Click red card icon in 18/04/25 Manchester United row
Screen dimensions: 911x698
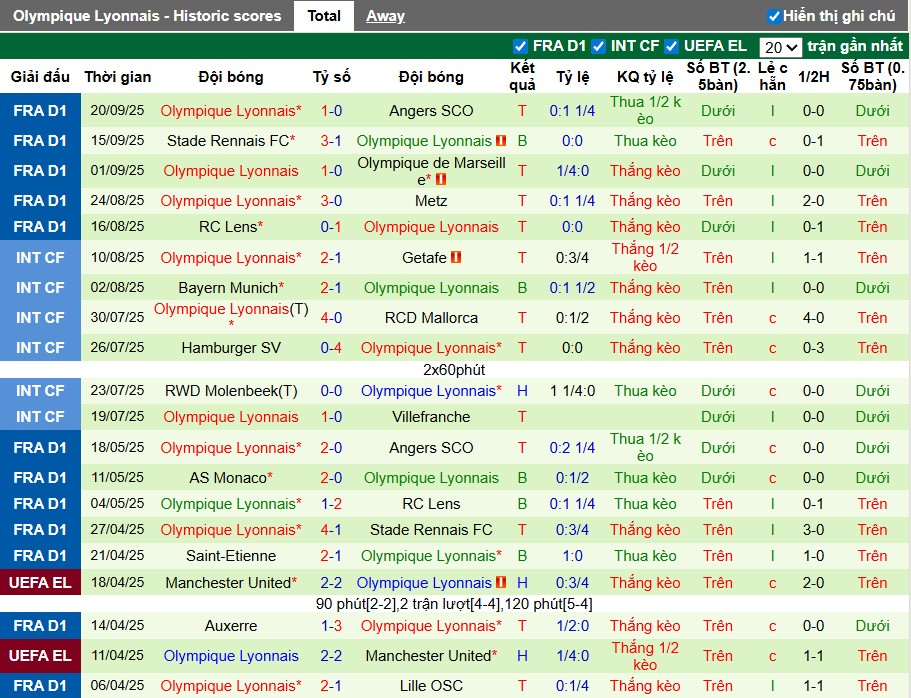click(x=501, y=583)
